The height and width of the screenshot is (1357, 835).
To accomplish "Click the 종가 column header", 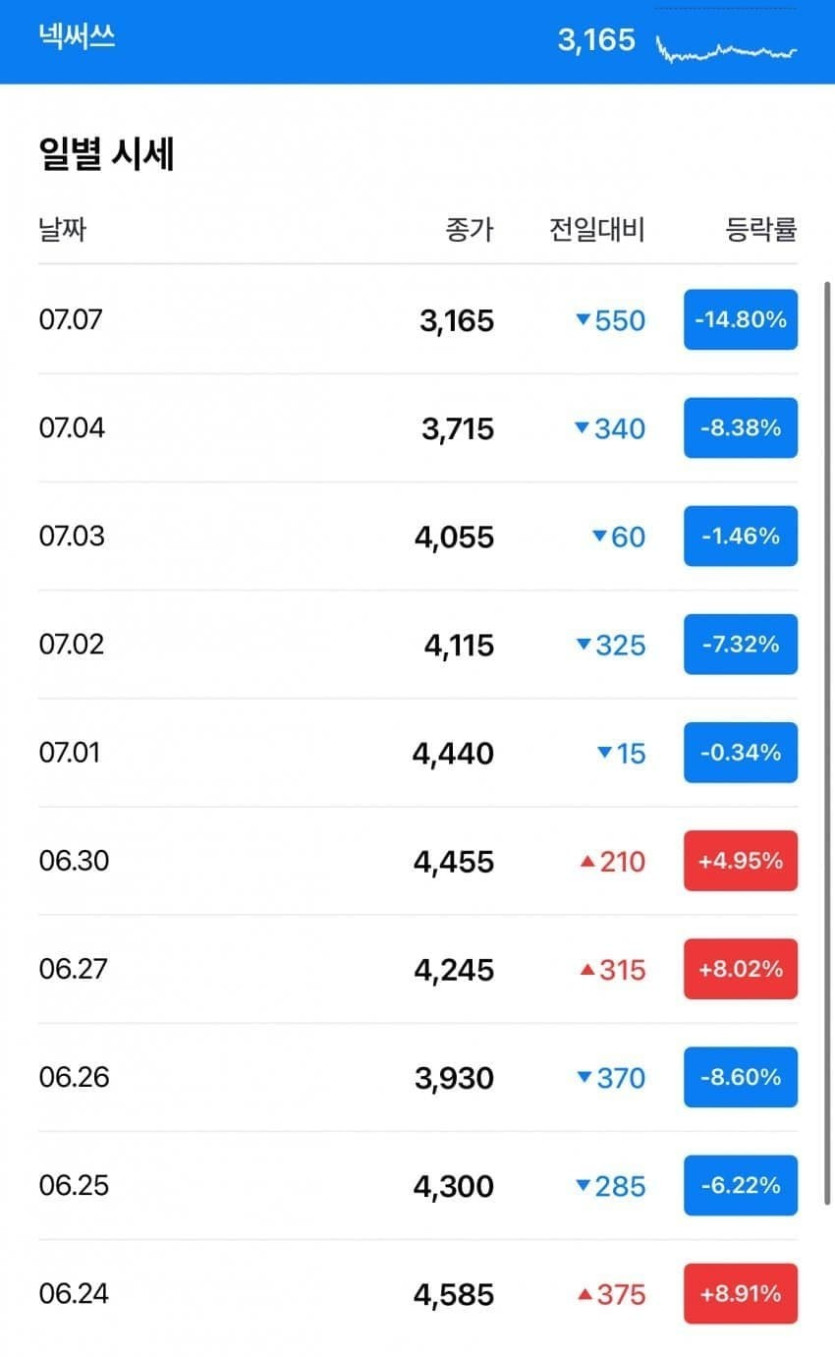I will pos(469,230).
